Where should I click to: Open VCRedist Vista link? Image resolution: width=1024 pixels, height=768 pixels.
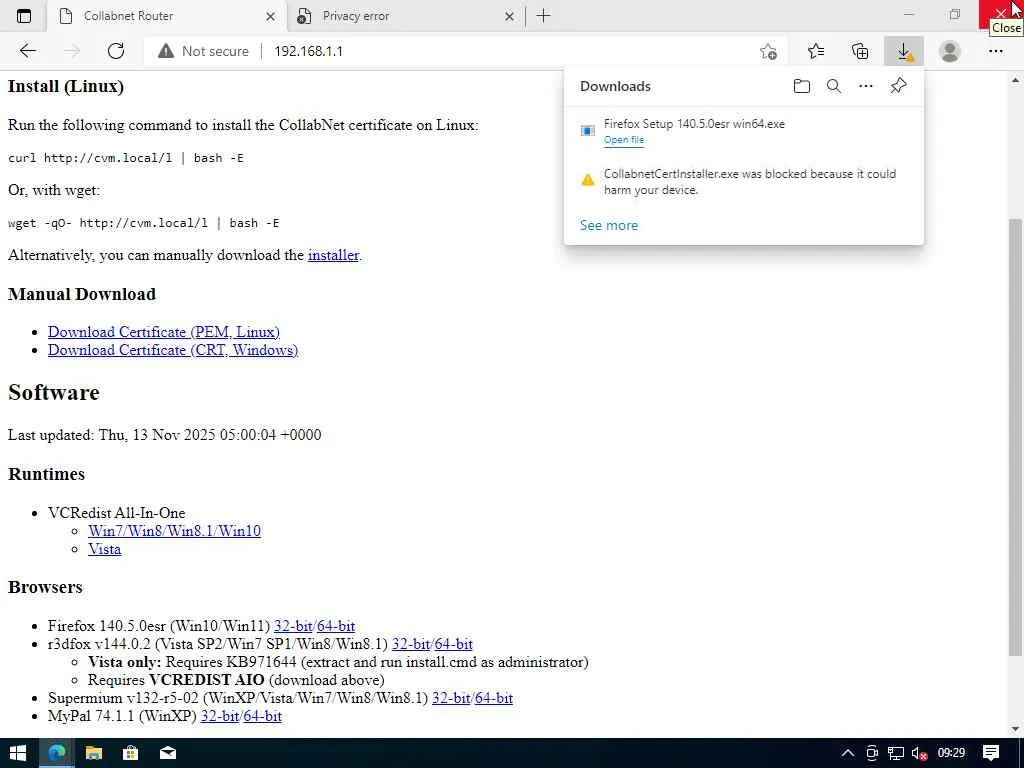pos(104,549)
